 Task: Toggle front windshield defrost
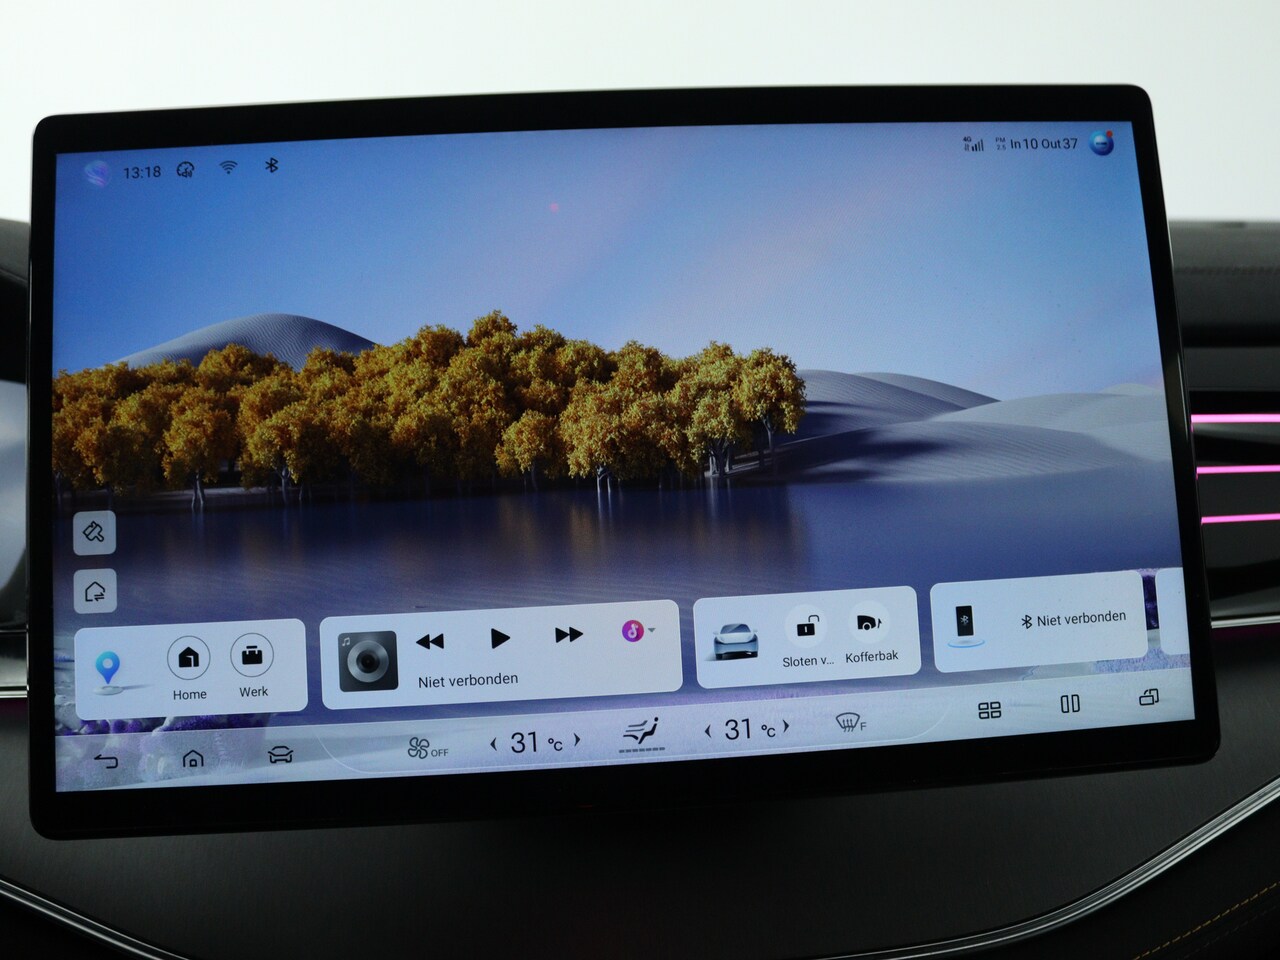[850, 722]
